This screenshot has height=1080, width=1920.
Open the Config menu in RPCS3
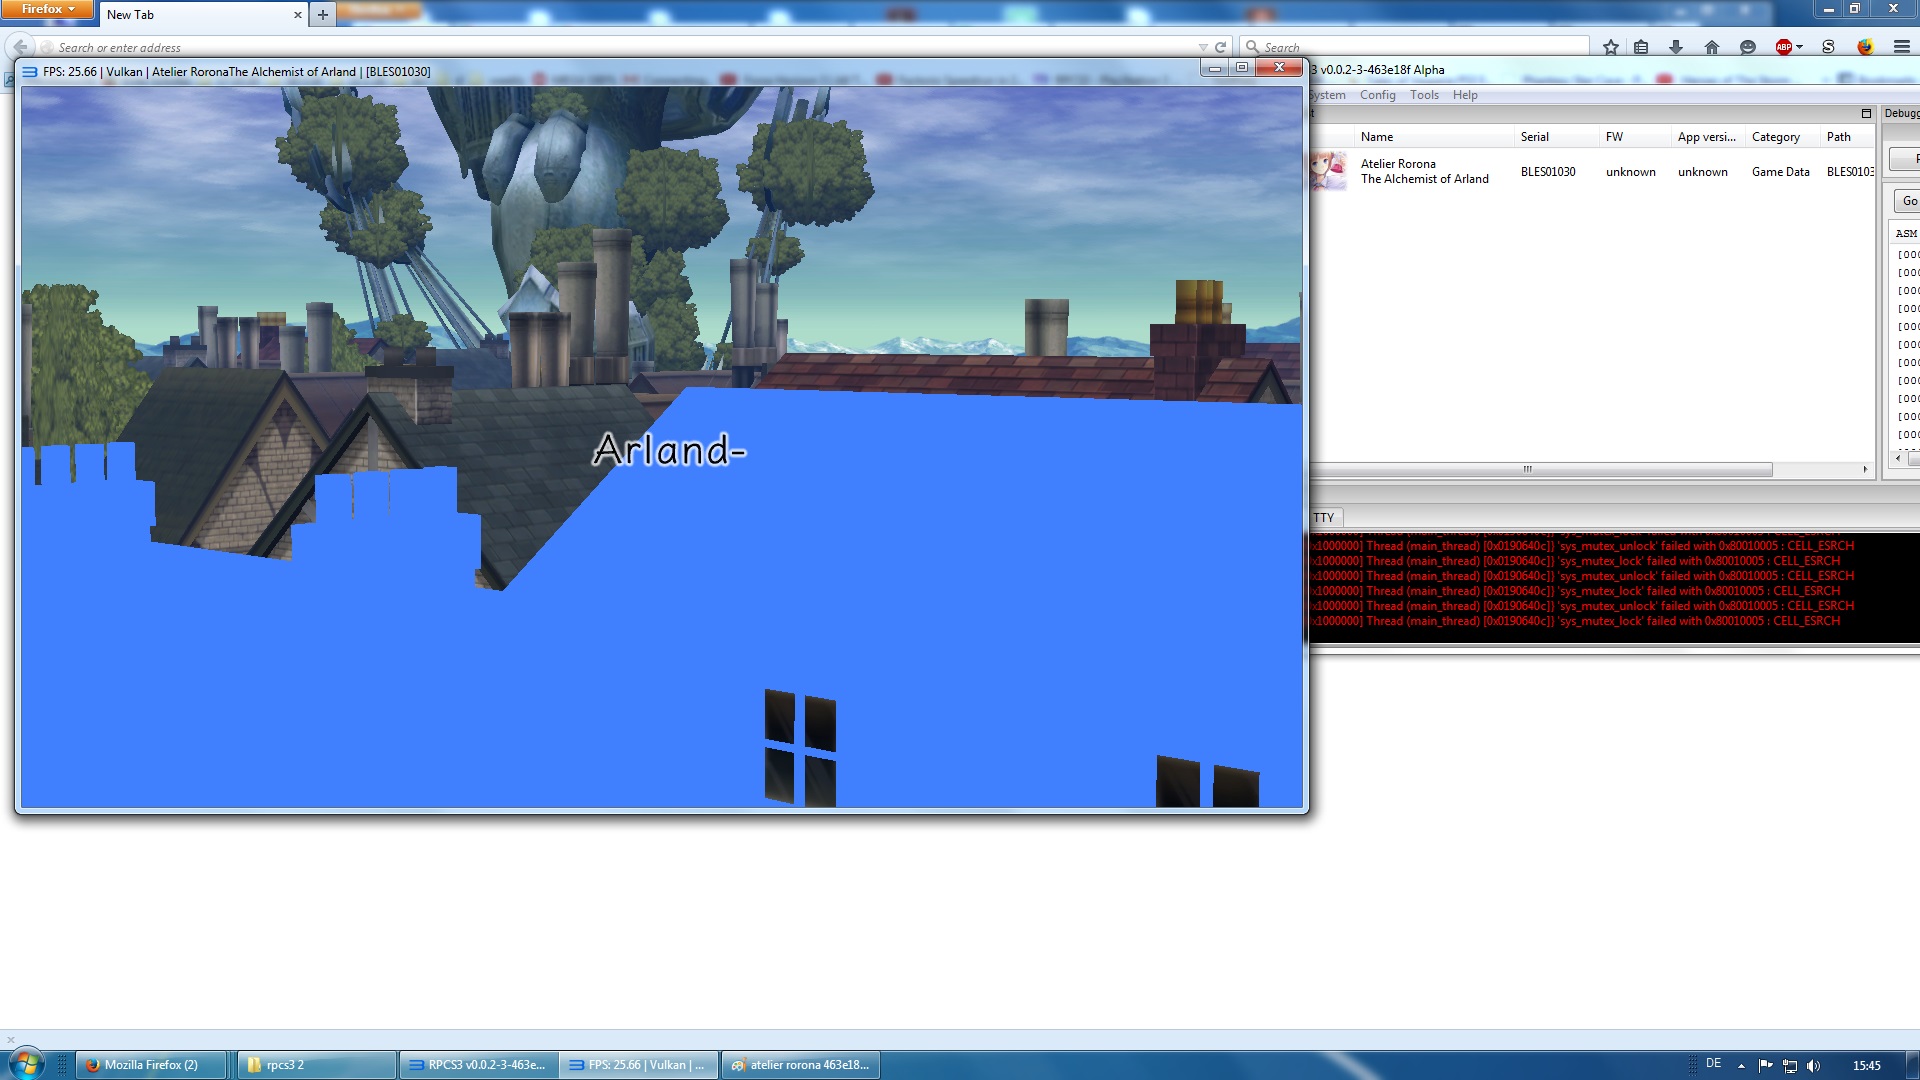(x=1377, y=95)
